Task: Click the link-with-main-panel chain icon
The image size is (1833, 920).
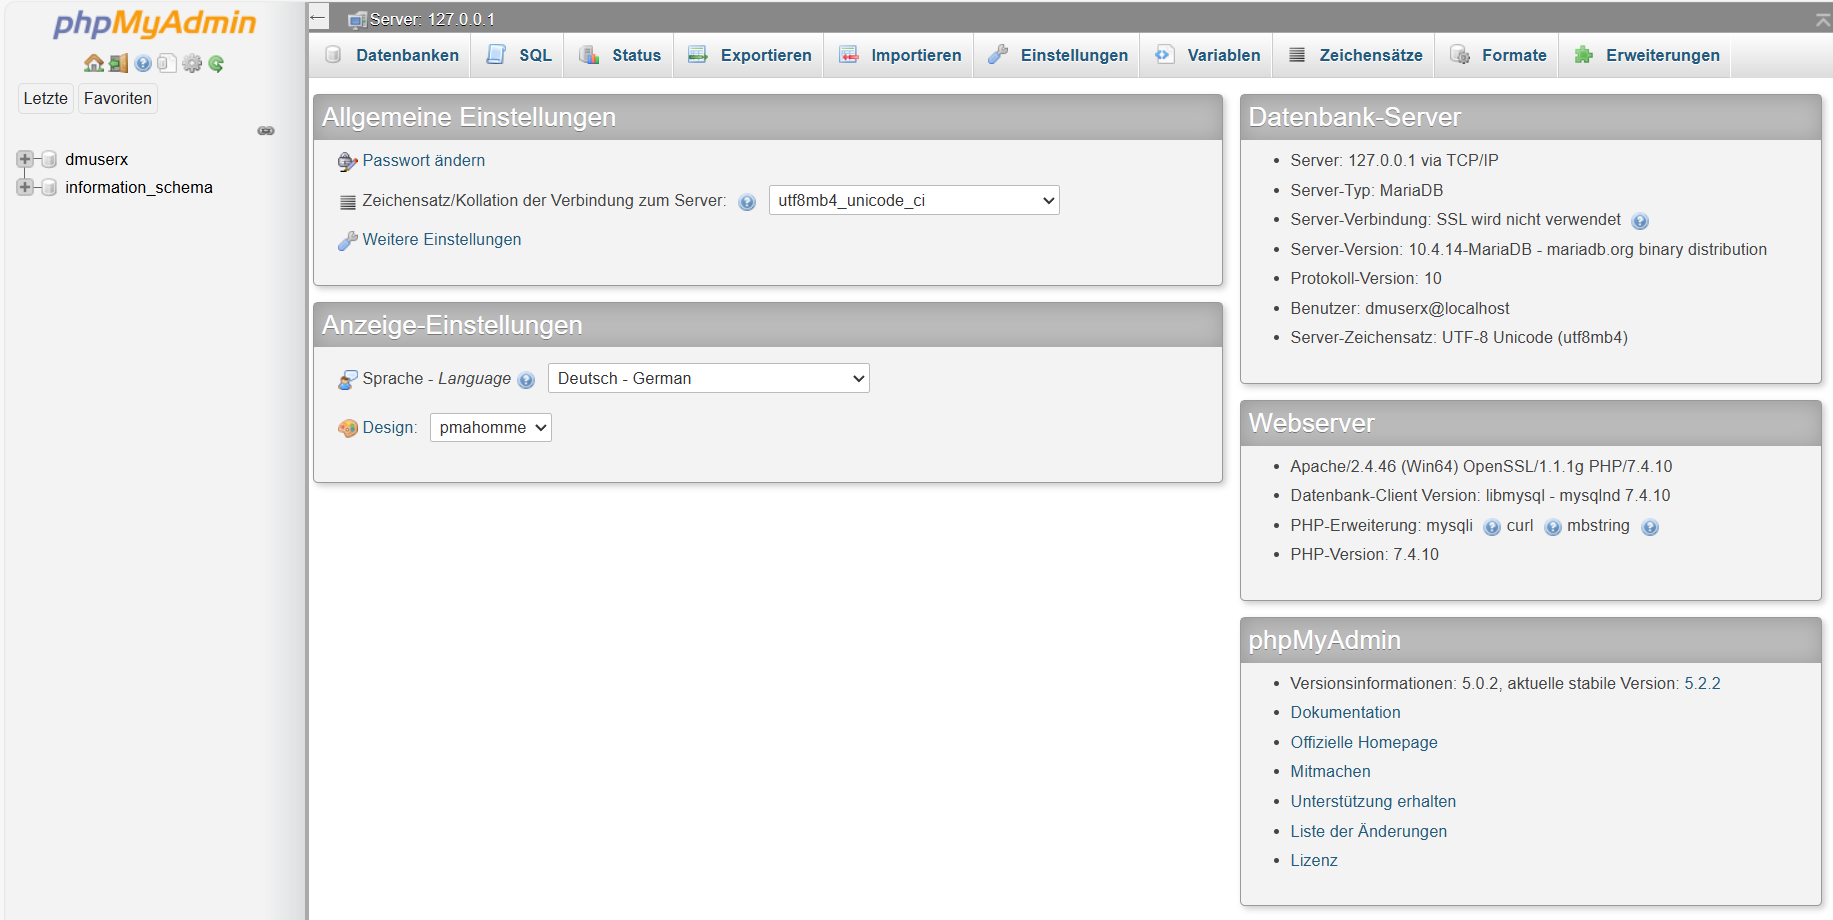Action: coord(266,131)
